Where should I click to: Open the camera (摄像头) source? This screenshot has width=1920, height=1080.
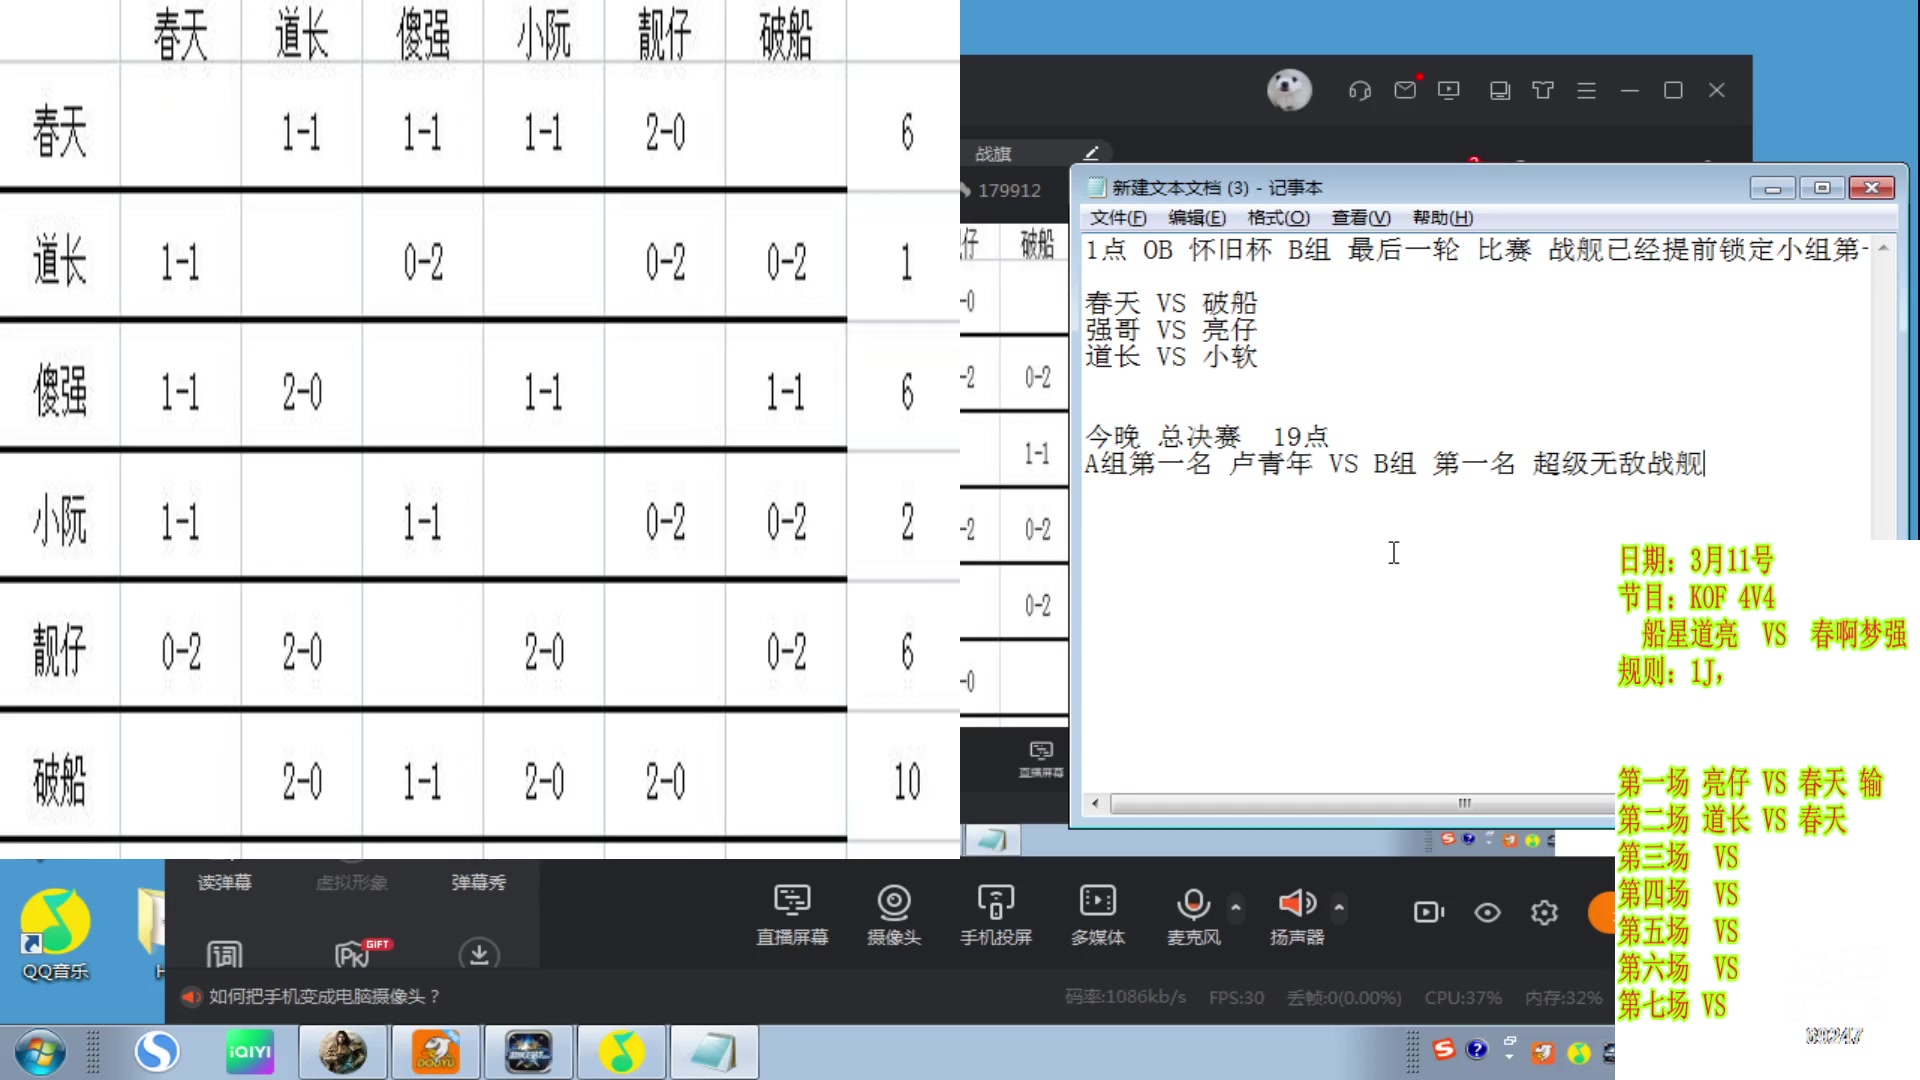click(893, 914)
